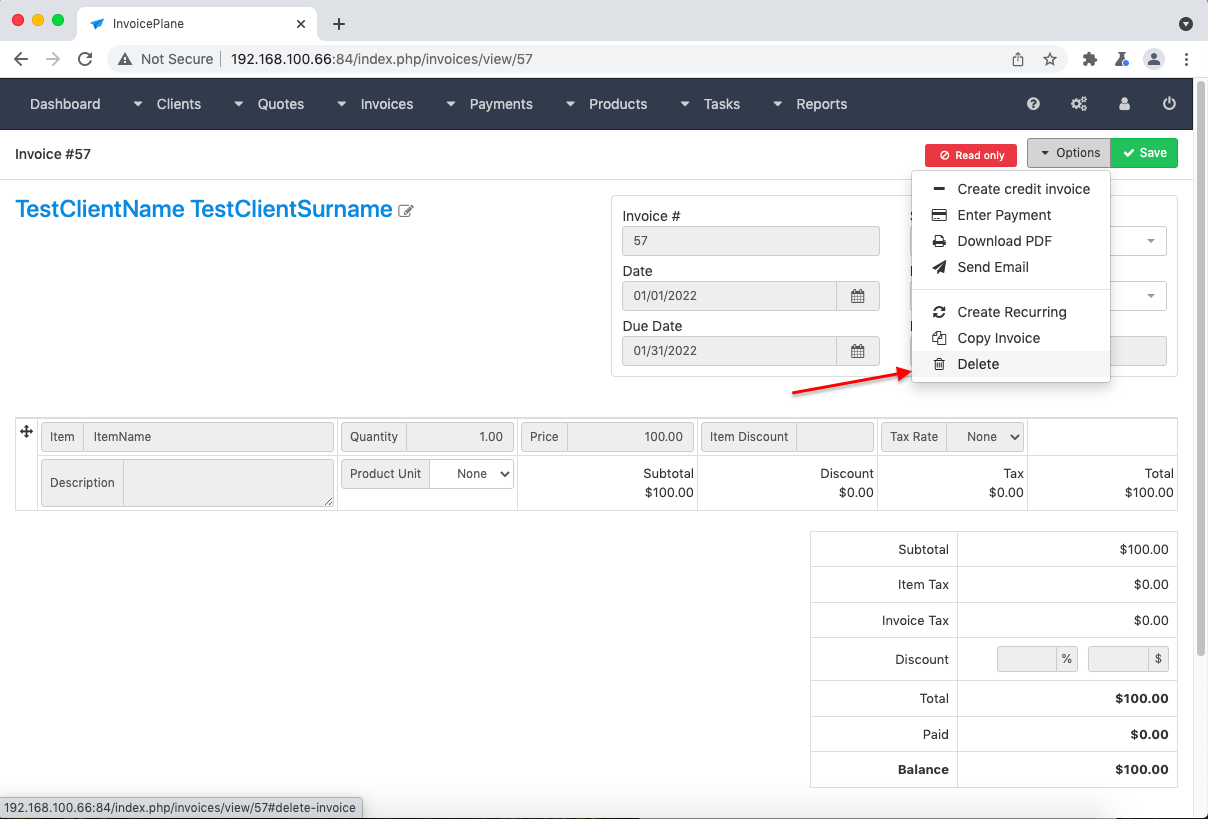Open settings via the gears icon
Screen dimensions: 1208x819
1079,104
